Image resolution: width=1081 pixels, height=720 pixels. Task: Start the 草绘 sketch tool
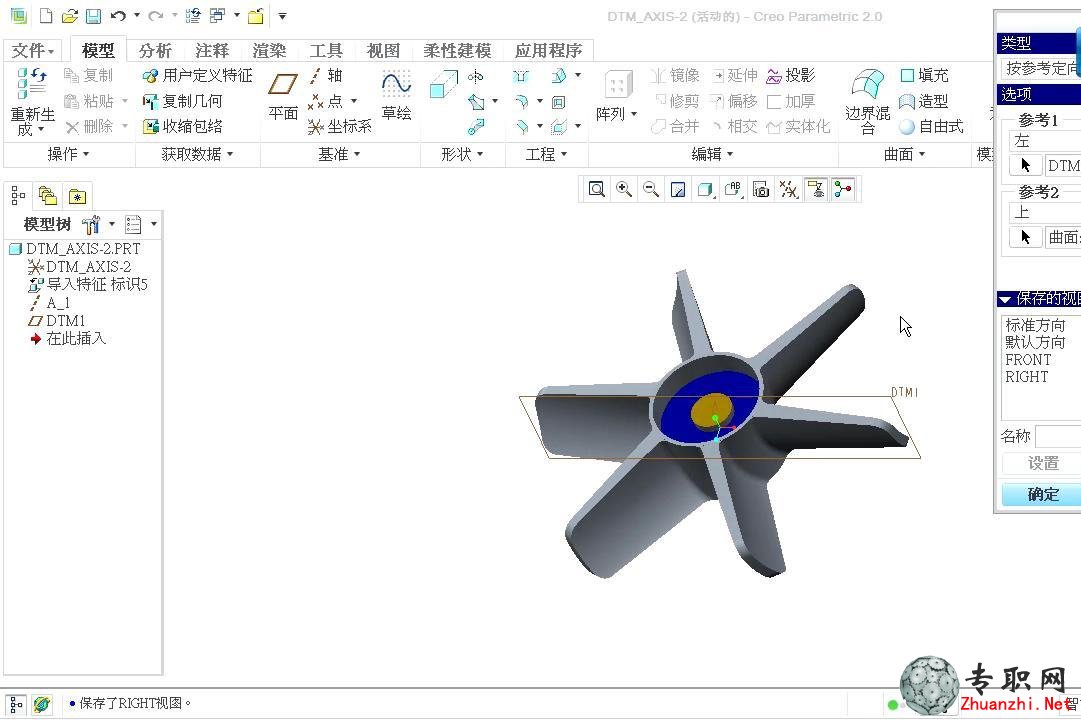pyautogui.click(x=396, y=95)
